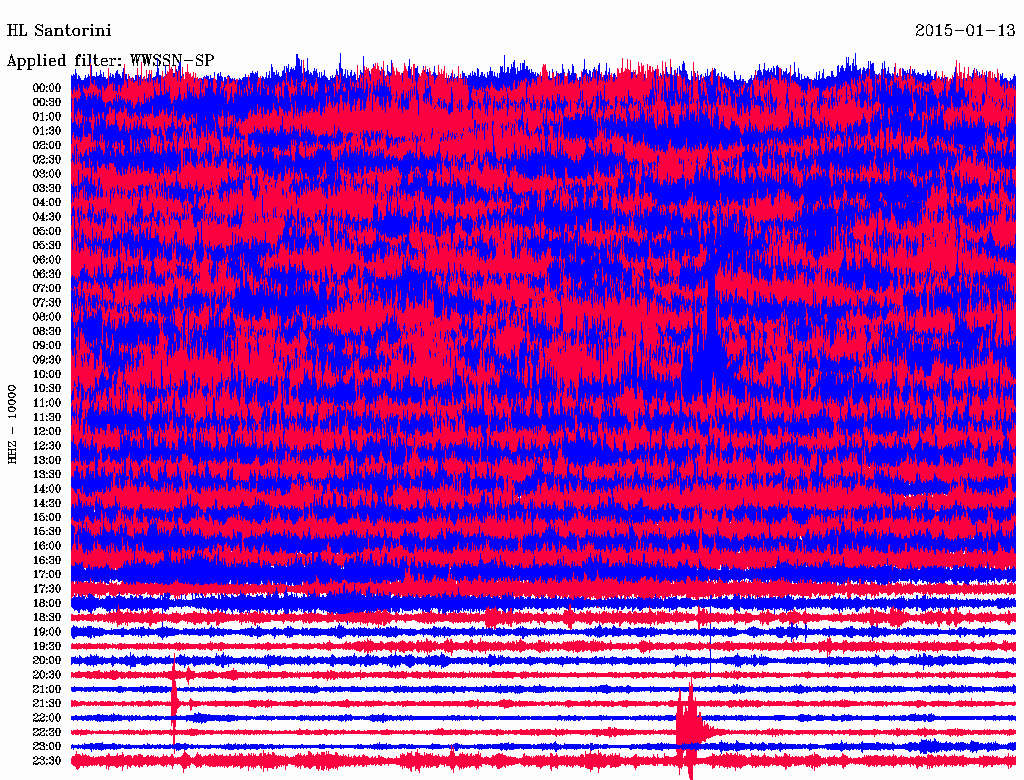Screen dimensions: 1024x780
Task: Select the 15:00 time label
Action: coord(47,517)
